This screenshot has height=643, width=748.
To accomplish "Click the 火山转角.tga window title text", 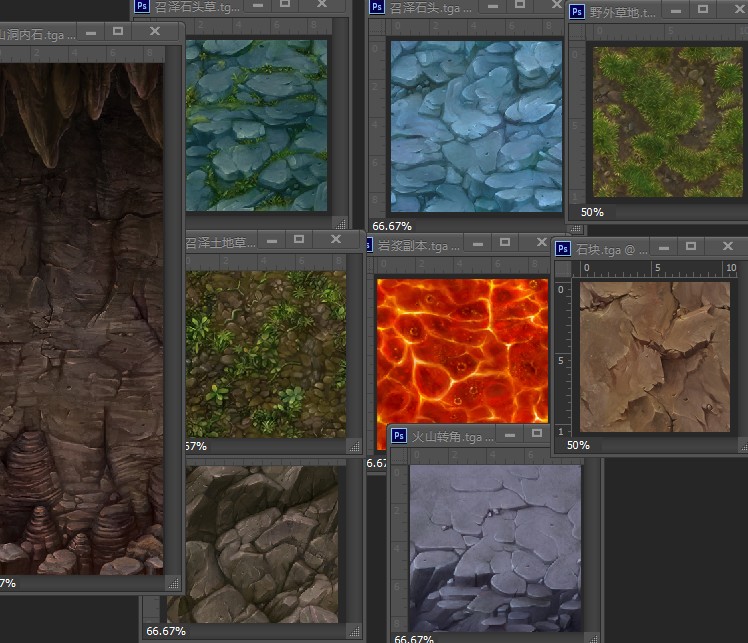I will tap(452, 437).
